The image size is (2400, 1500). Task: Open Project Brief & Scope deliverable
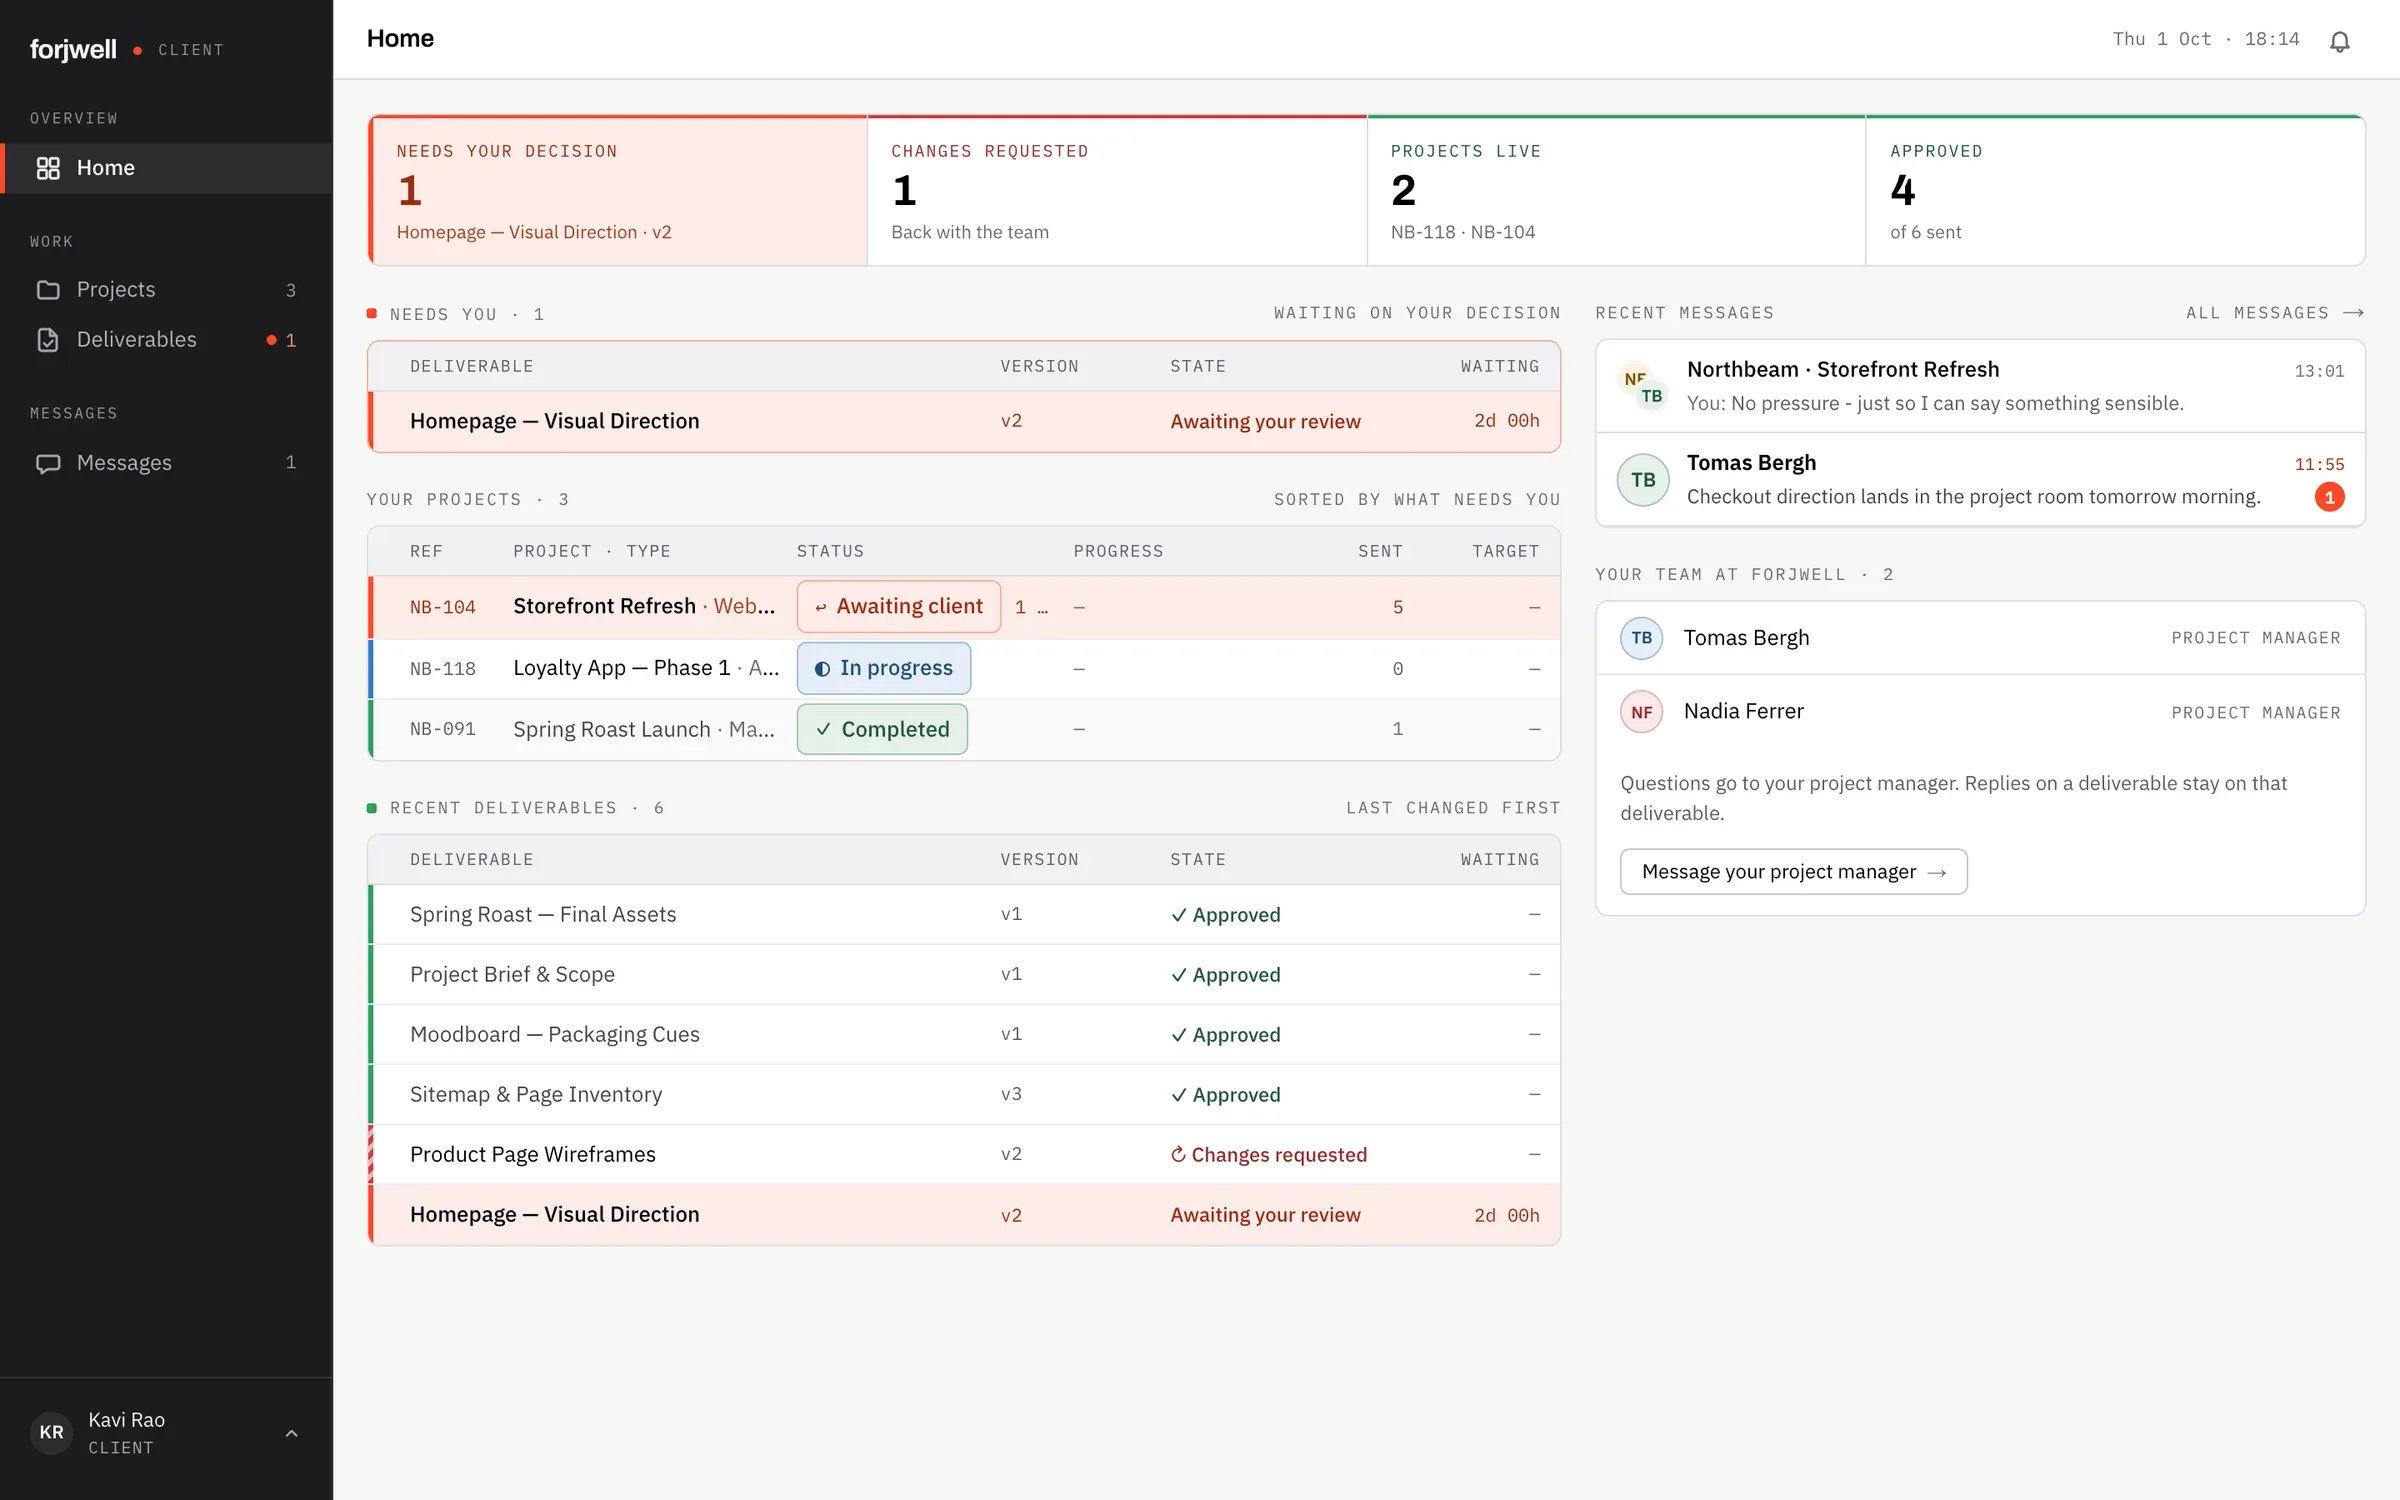(964, 974)
